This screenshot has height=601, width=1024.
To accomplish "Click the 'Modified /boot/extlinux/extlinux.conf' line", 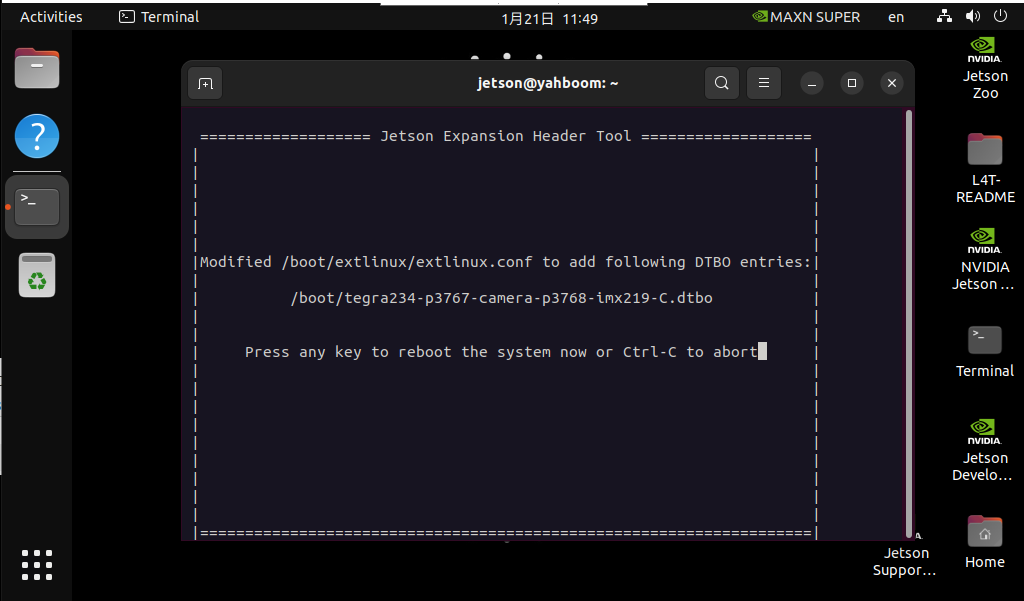I will tap(505, 262).
